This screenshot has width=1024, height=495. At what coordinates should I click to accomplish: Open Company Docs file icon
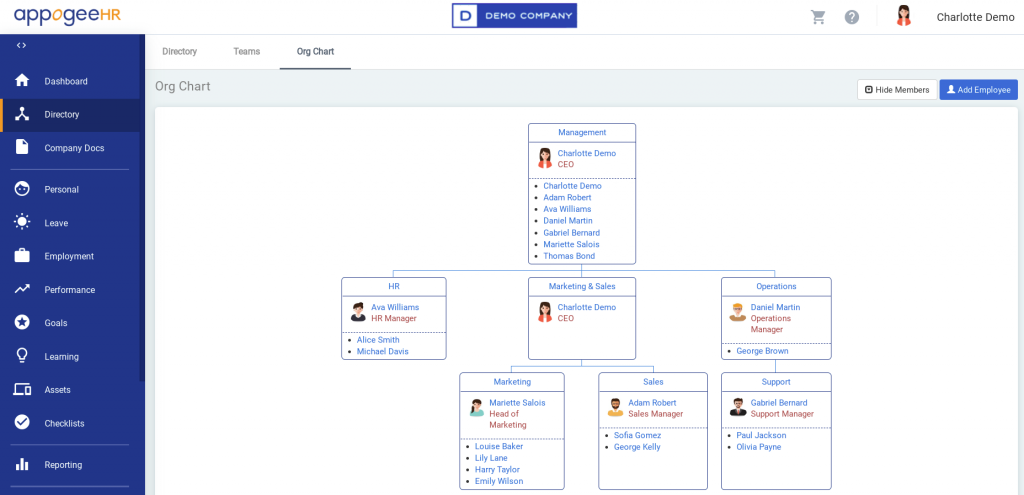[22, 148]
